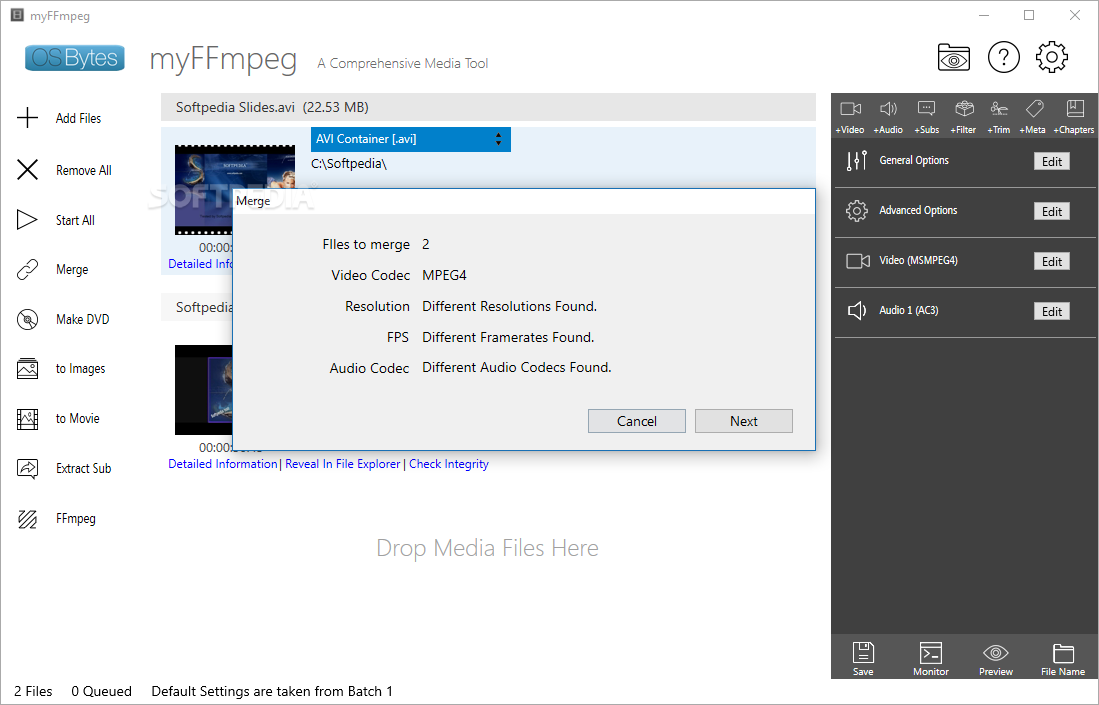Click "0 Queued" in status bar

point(102,691)
